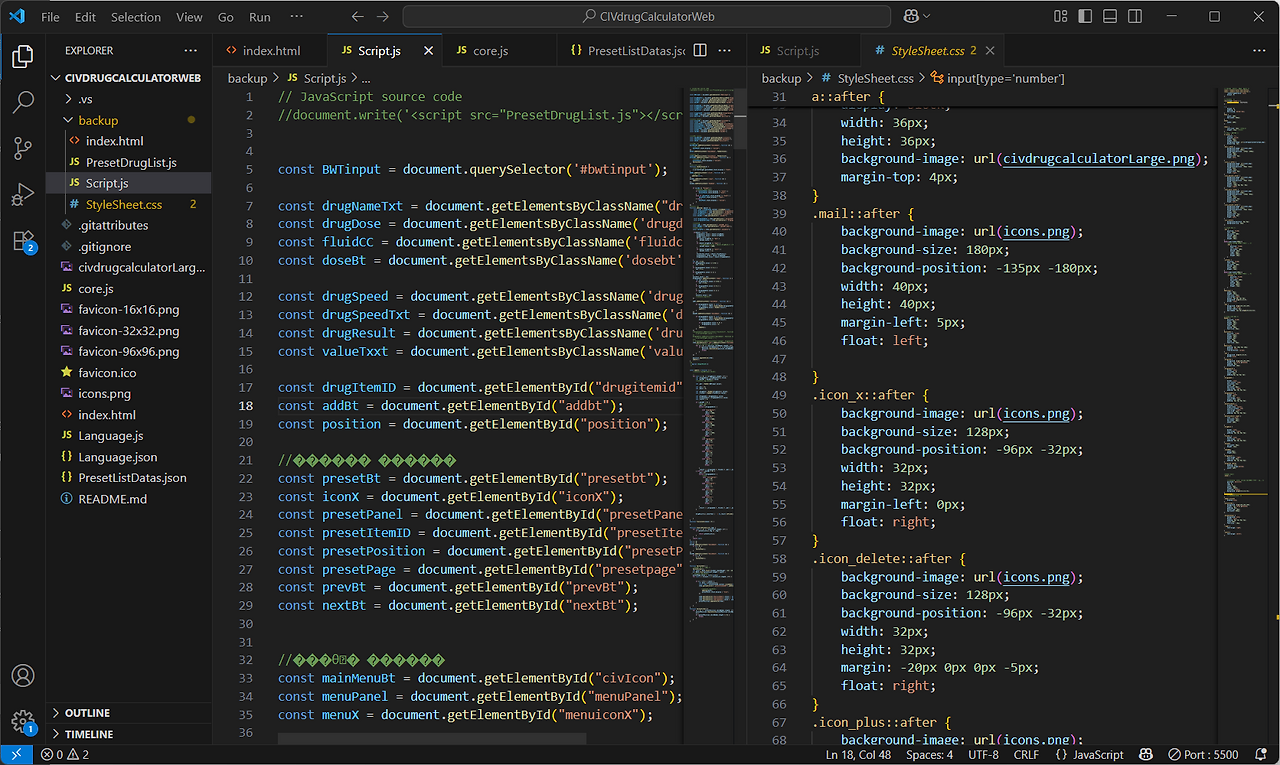
Task: Open the Selection menu
Action: click(136, 17)
